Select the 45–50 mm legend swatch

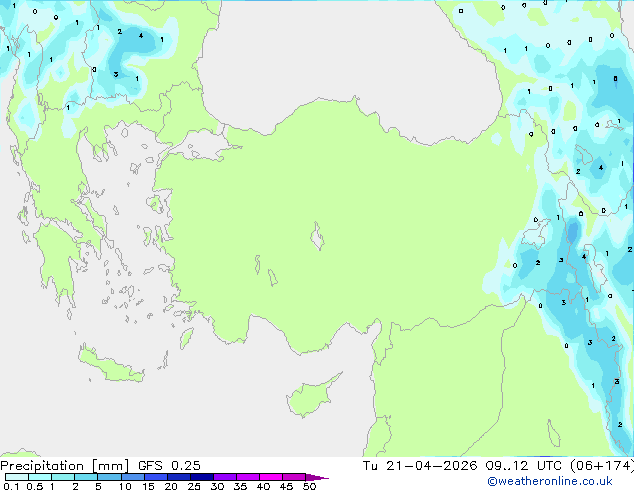294,477
